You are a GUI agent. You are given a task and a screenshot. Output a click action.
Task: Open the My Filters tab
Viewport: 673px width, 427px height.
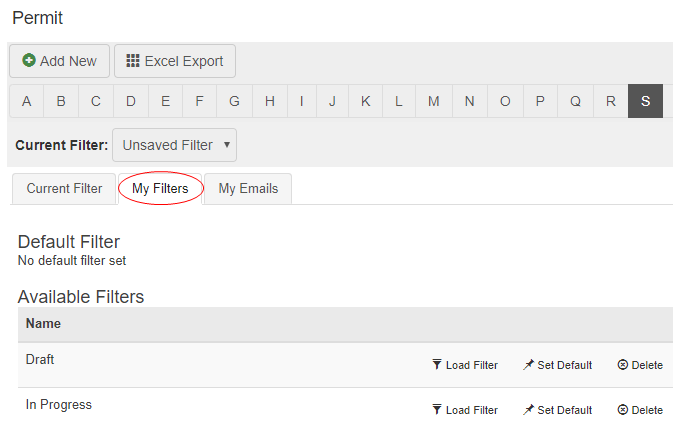pyautogui.click(x=160, y=188)
